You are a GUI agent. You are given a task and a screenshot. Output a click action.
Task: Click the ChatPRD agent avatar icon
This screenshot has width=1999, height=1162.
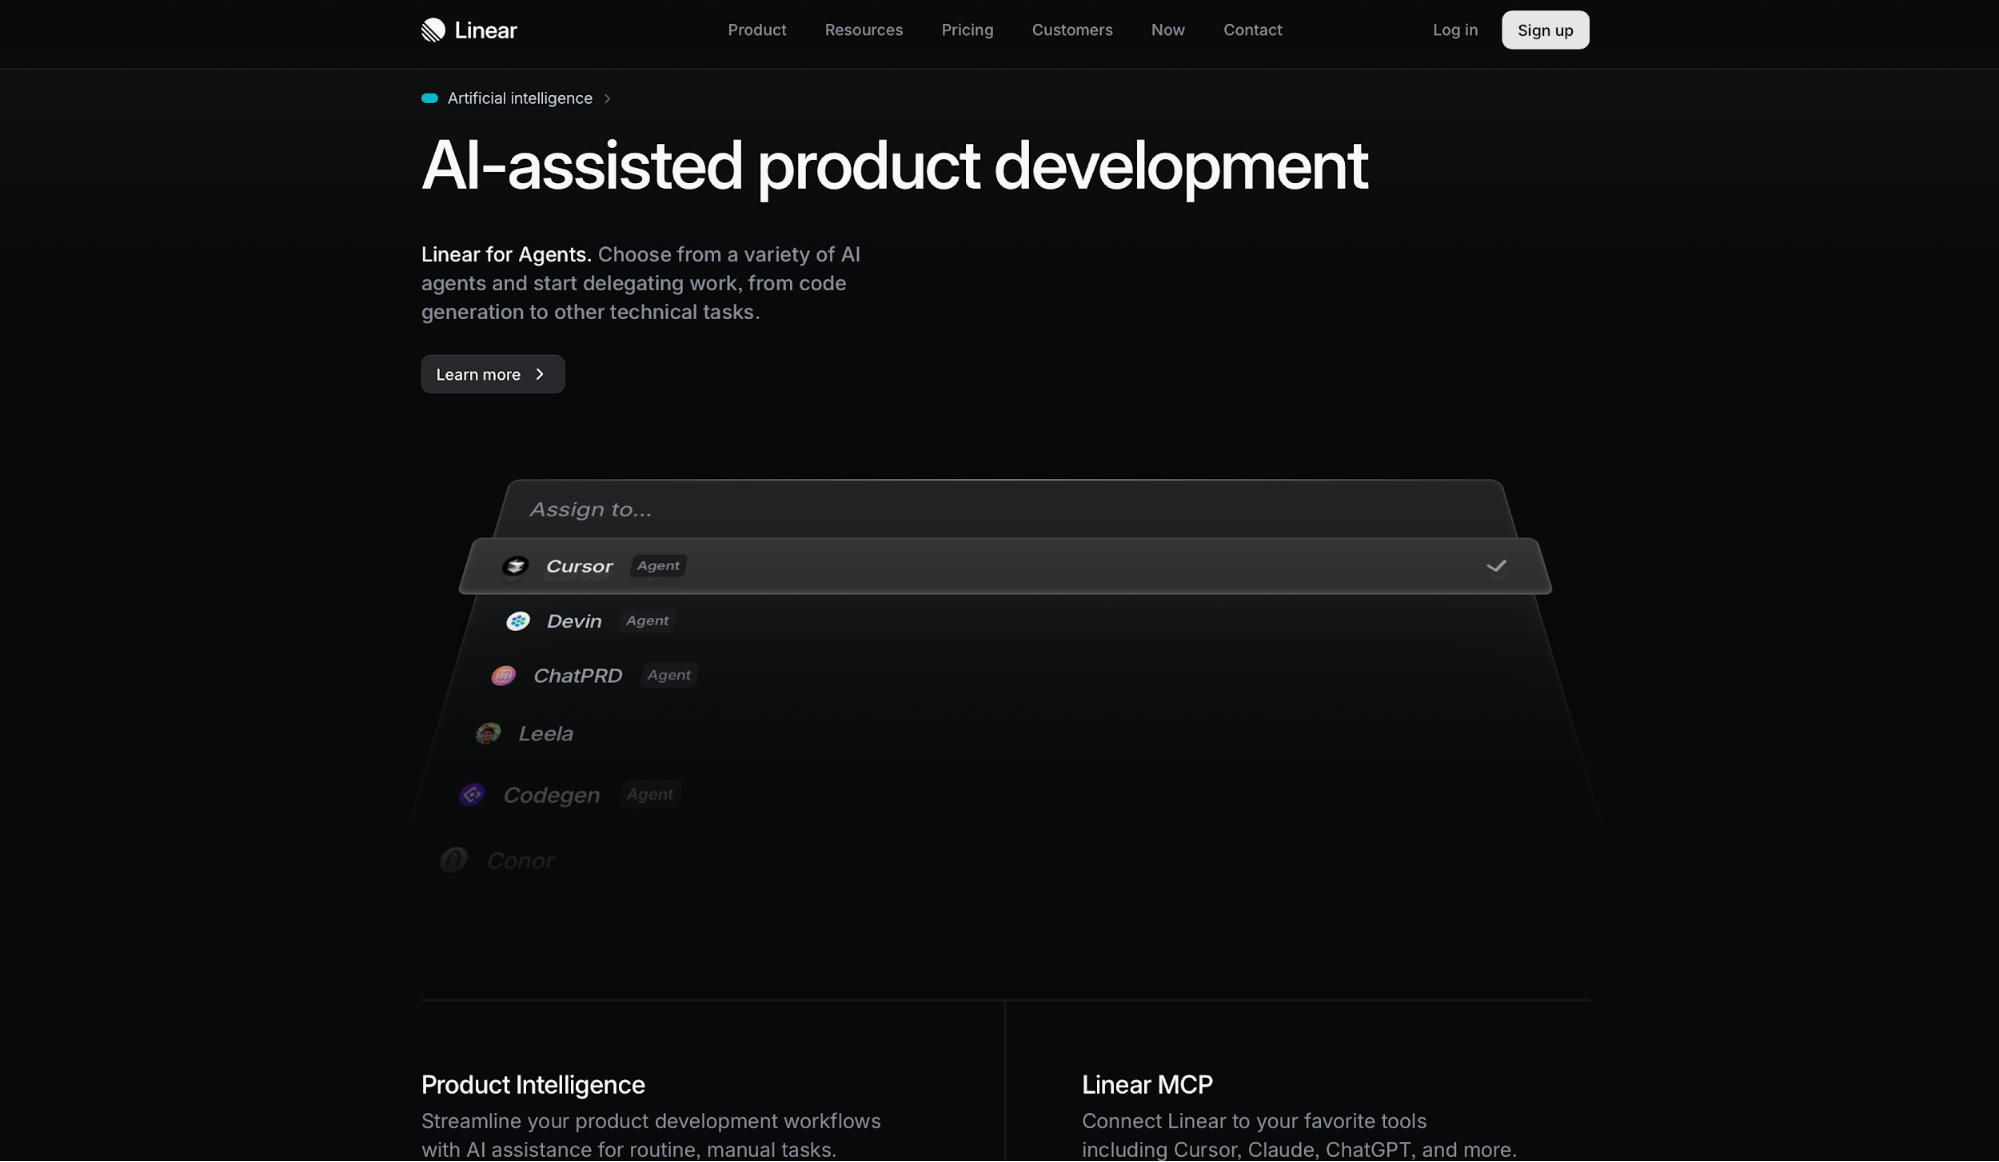coord(504,676)
